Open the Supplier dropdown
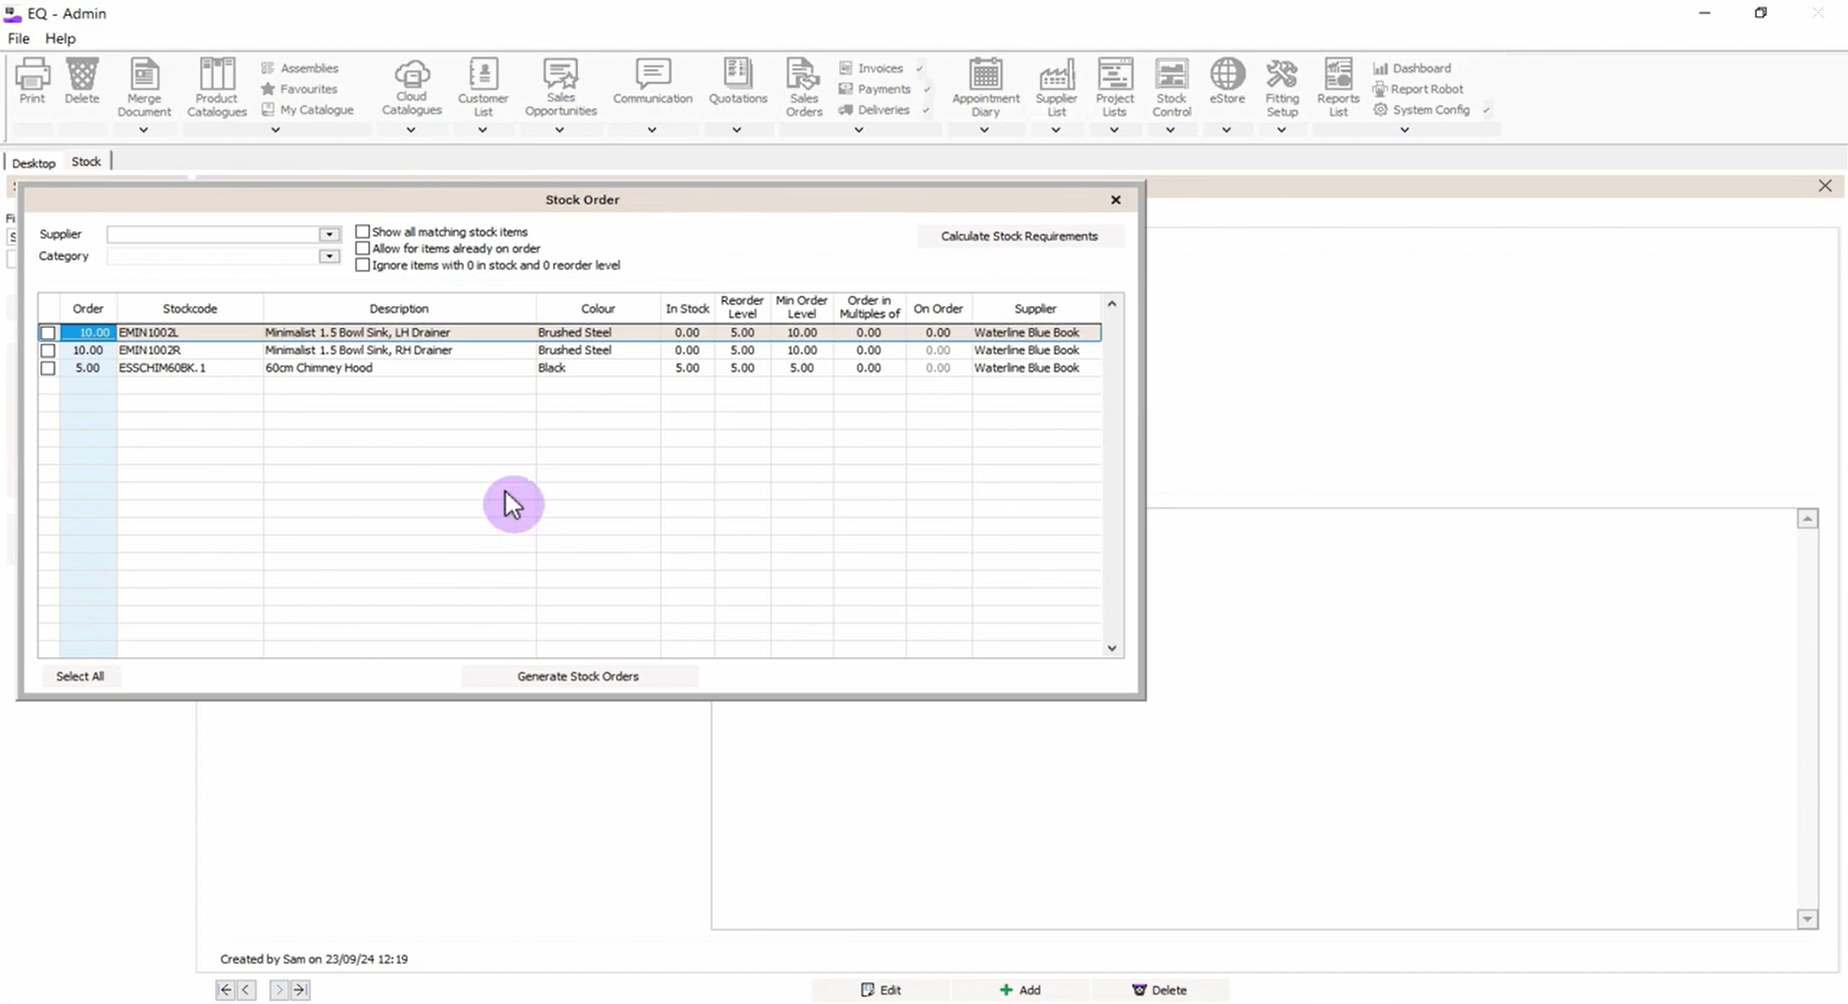Viewport: 1848px width, 1004px height. pos(329,234)
